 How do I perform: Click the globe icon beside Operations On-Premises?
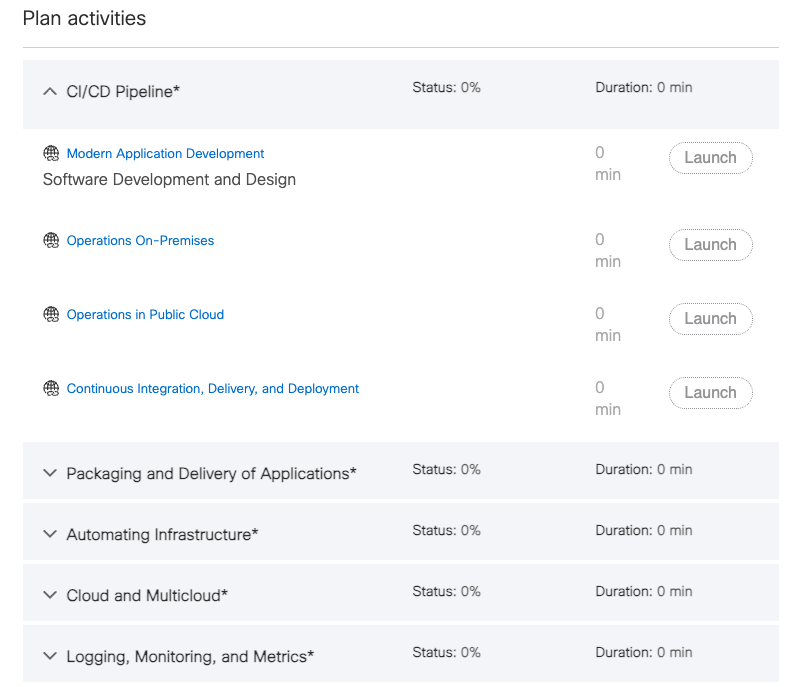click(x=51, y=240)
